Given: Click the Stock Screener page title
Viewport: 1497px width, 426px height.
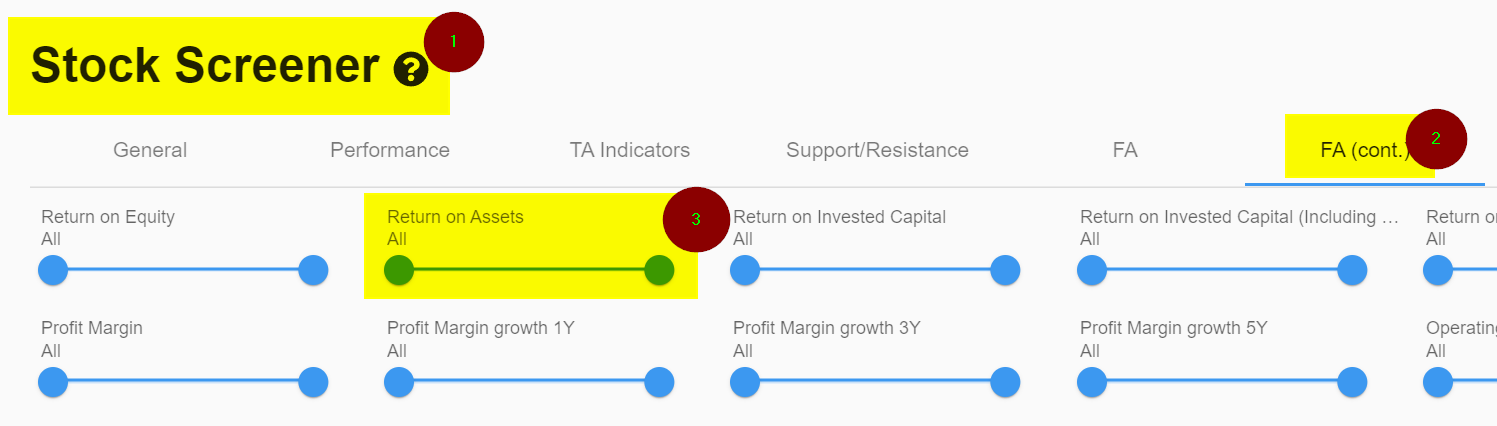Looking at the screenshot, I should click(205, 66).
